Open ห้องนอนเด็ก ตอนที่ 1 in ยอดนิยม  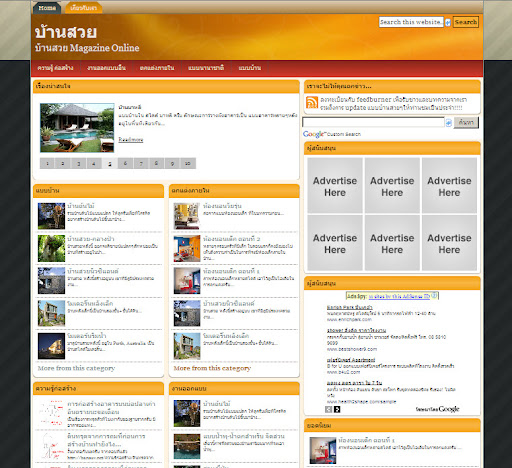[367, 440]
